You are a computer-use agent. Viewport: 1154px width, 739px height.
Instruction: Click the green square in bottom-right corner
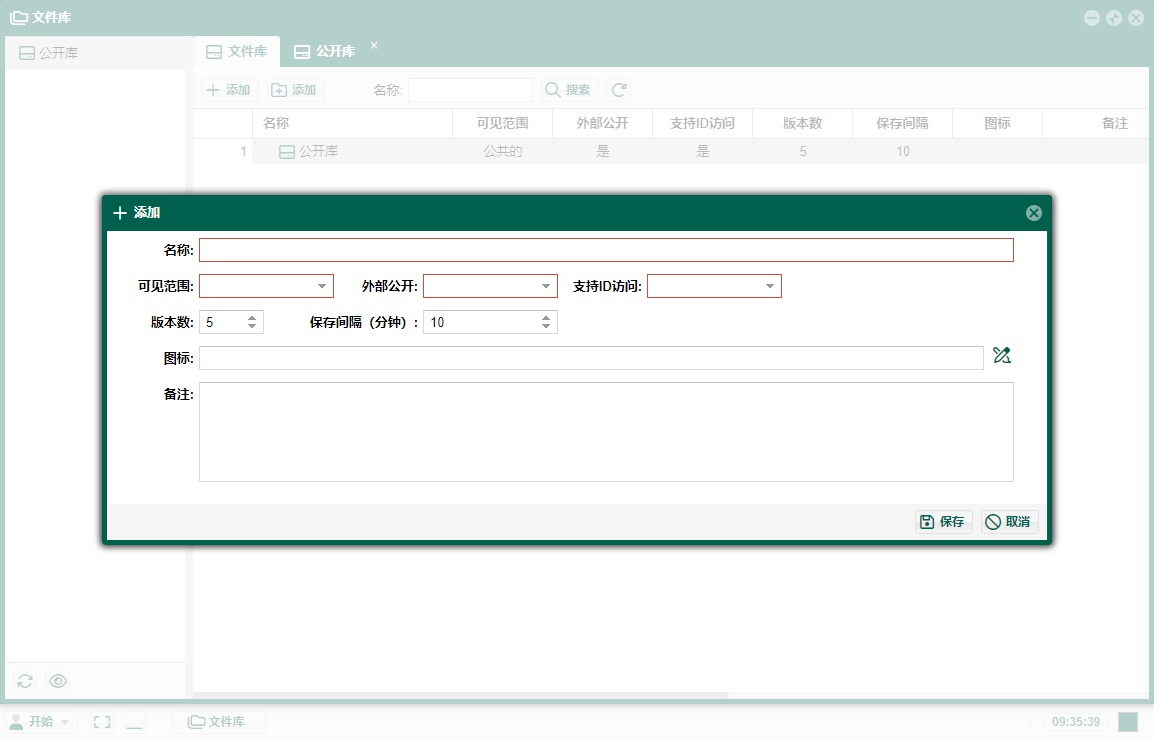(1128, 722)
